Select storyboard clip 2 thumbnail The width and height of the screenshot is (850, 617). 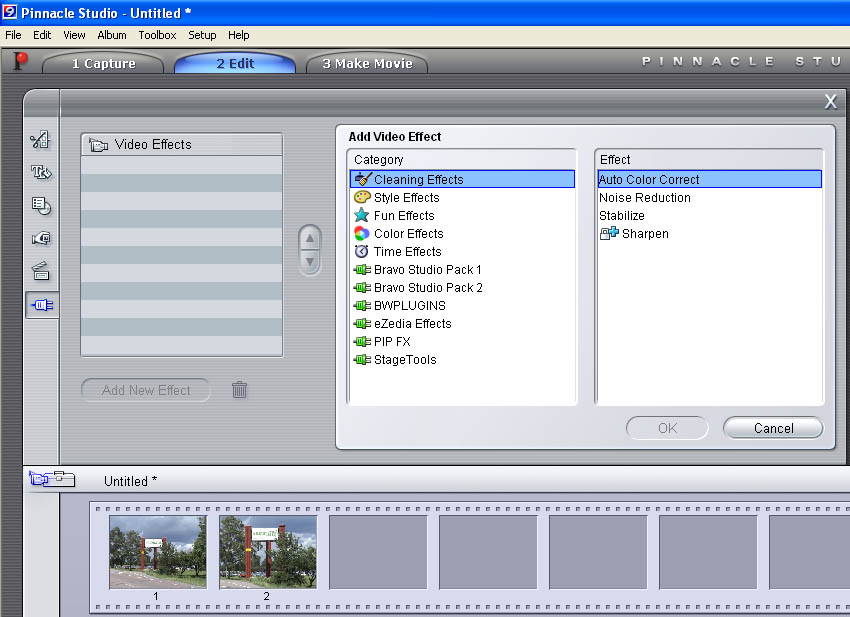coord(268,552)
